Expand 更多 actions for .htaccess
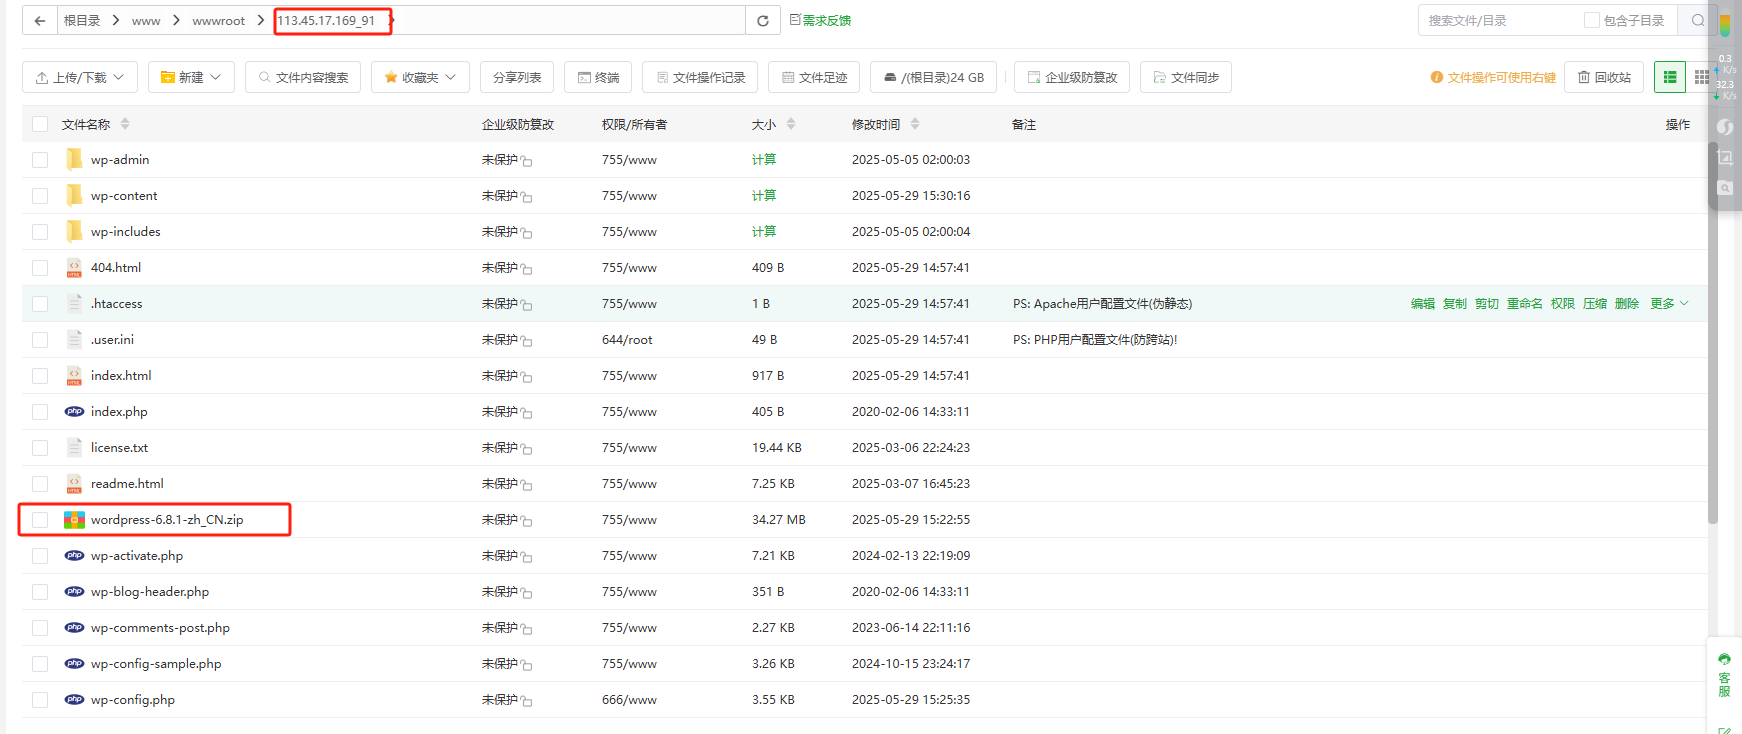Screen dimensions: 1742x734 (1669, 303)
